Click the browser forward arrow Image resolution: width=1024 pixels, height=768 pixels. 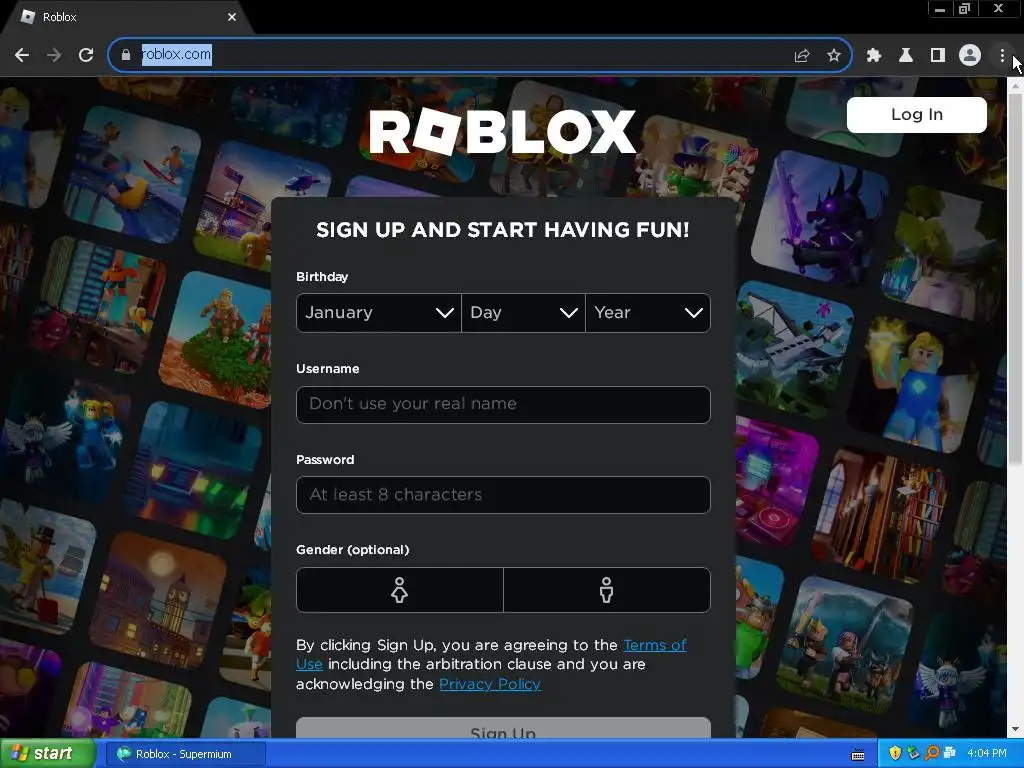point(54,55)
